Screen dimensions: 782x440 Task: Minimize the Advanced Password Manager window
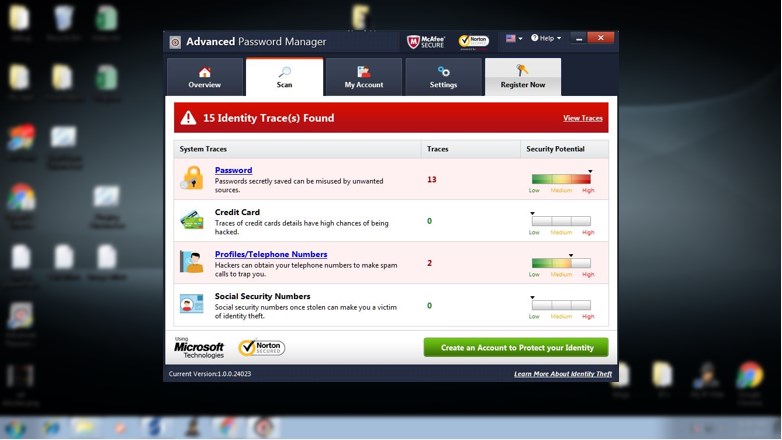click(x=579, y=38)
